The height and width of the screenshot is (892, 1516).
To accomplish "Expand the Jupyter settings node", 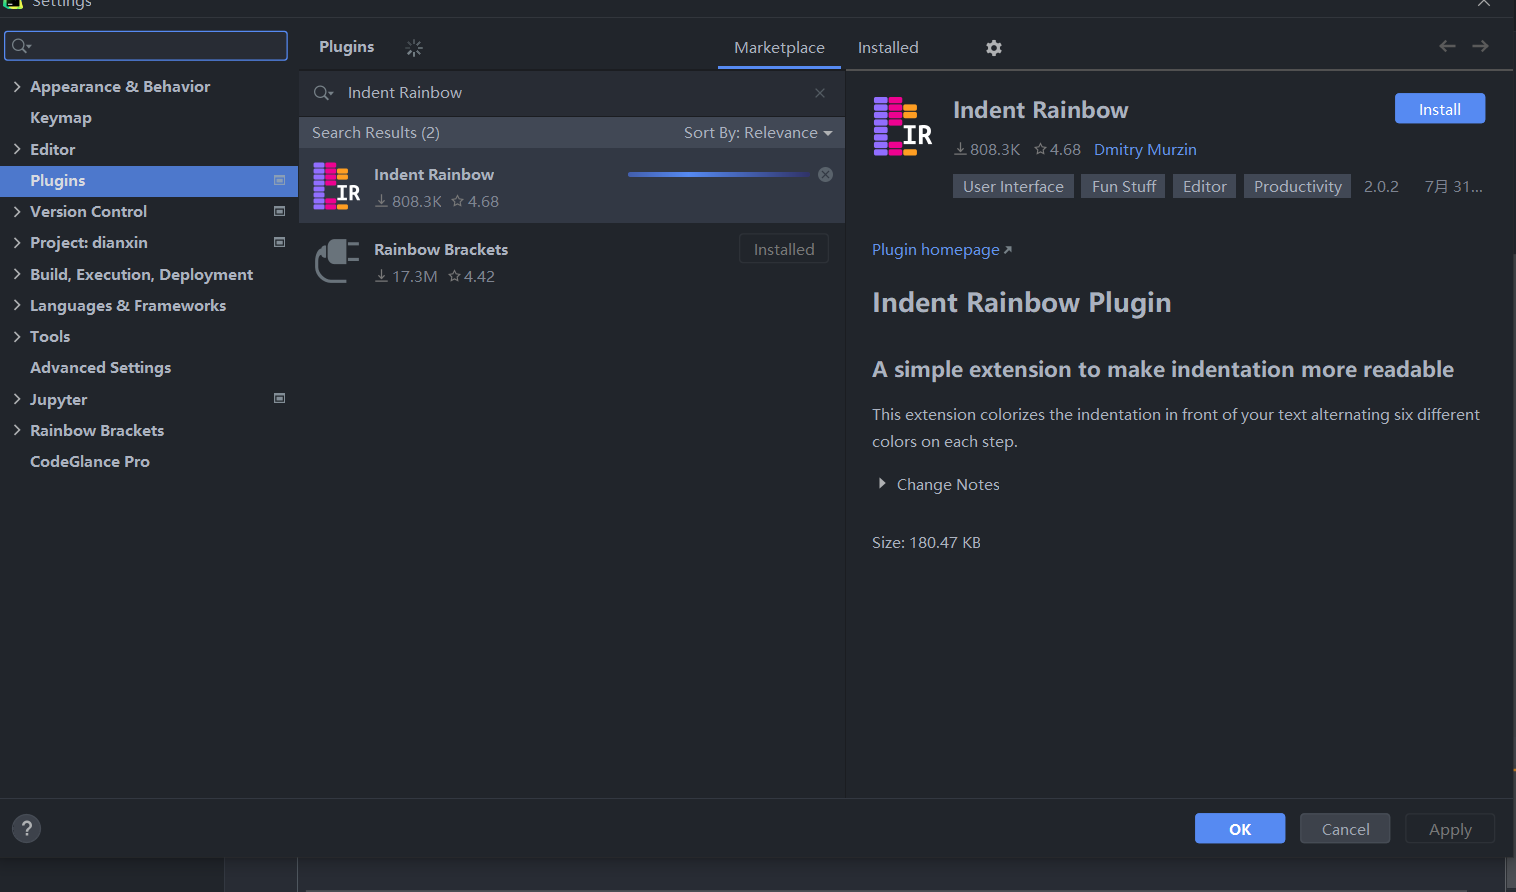I will 17,399.
